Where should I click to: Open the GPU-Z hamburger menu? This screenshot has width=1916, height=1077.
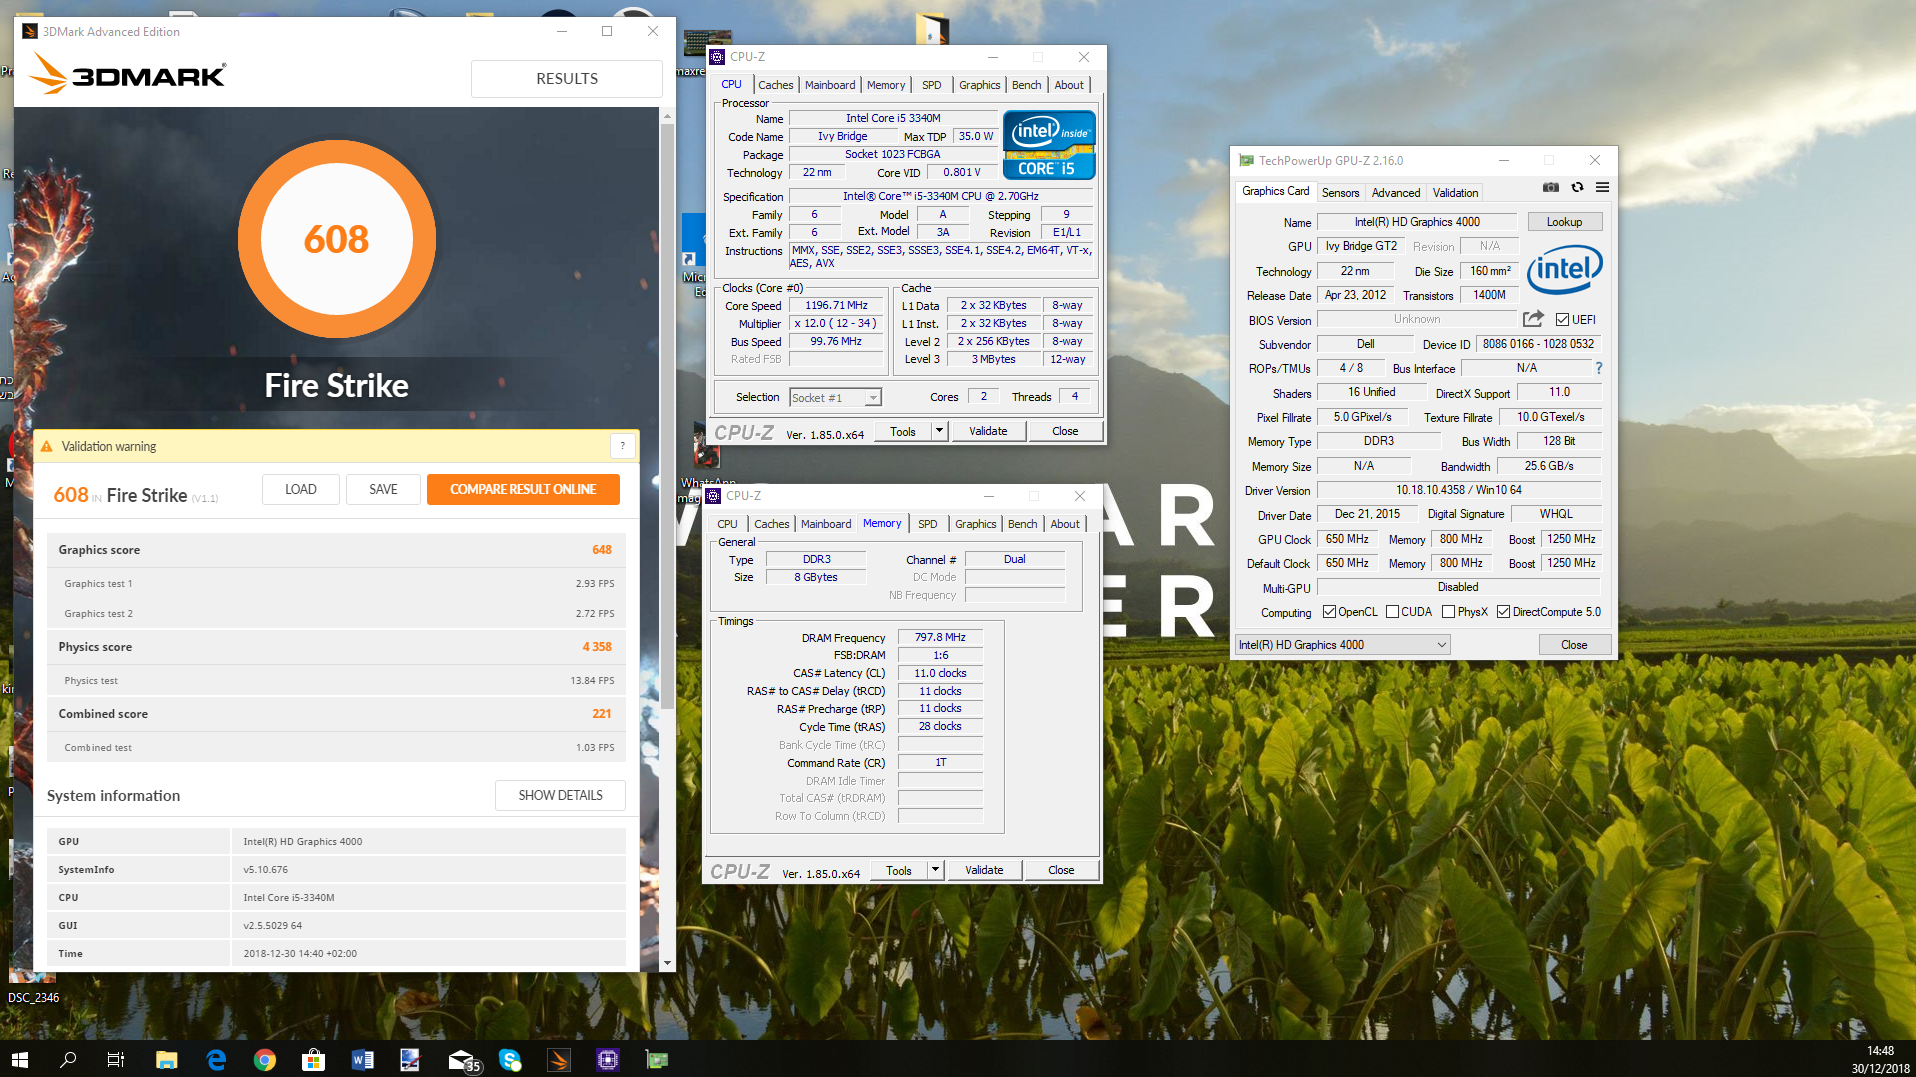tap(1602, 187)
